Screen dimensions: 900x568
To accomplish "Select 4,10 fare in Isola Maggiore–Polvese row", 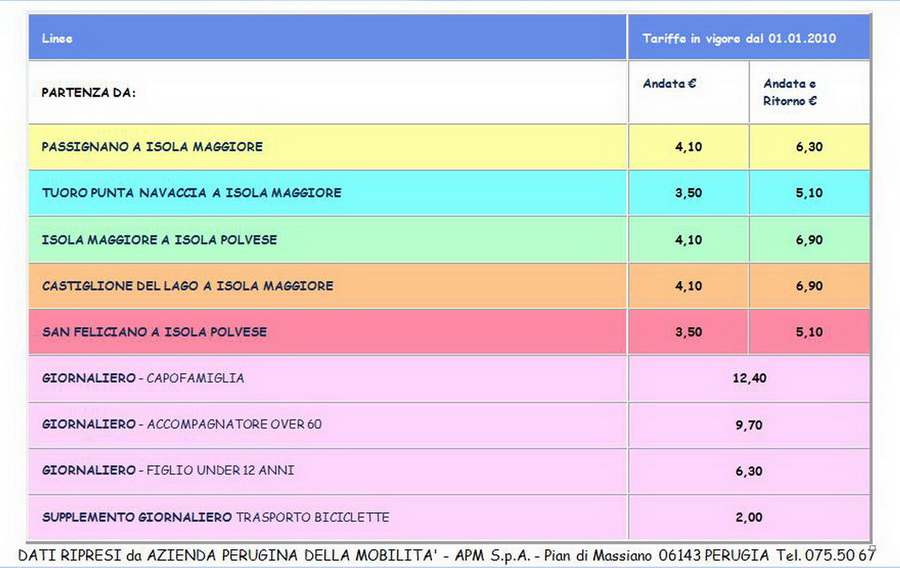I will (x=688, y=240).
